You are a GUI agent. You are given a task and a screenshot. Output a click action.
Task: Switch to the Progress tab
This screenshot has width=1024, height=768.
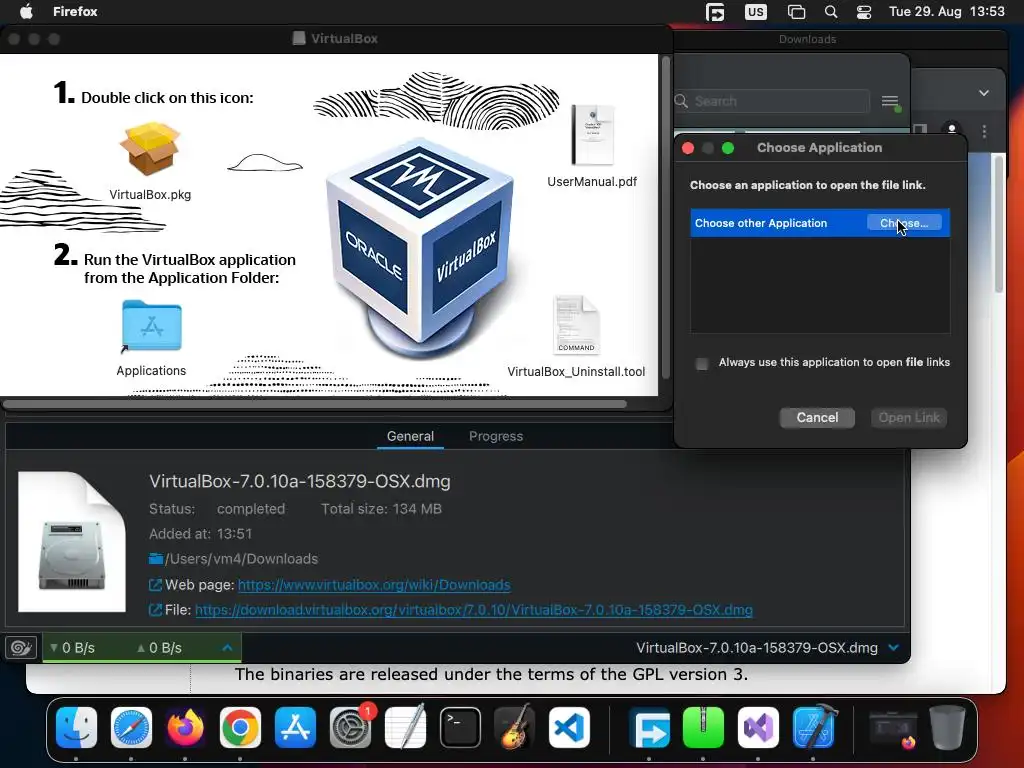click(x=496, y=436)
